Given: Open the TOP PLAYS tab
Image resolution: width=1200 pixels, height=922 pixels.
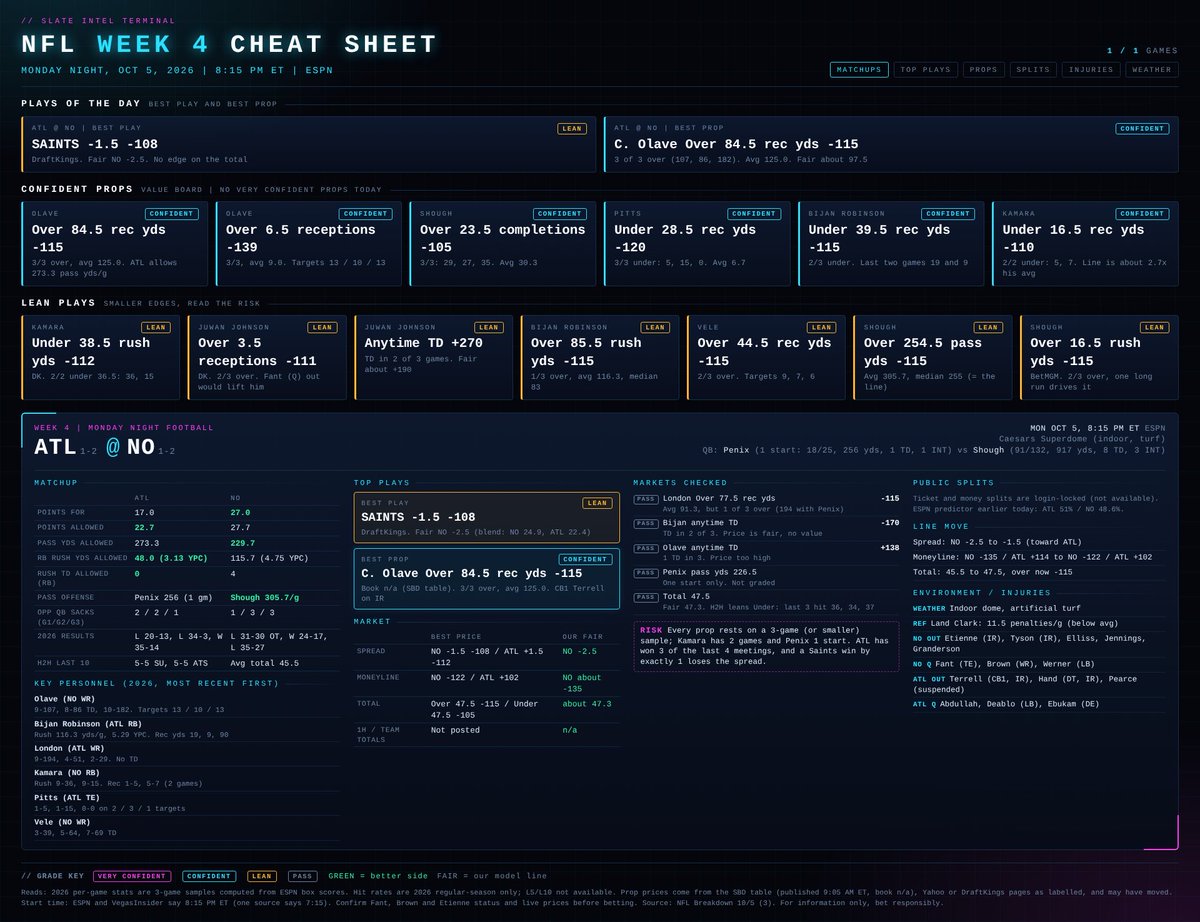Looking at the screenshot, I should 925,70.
